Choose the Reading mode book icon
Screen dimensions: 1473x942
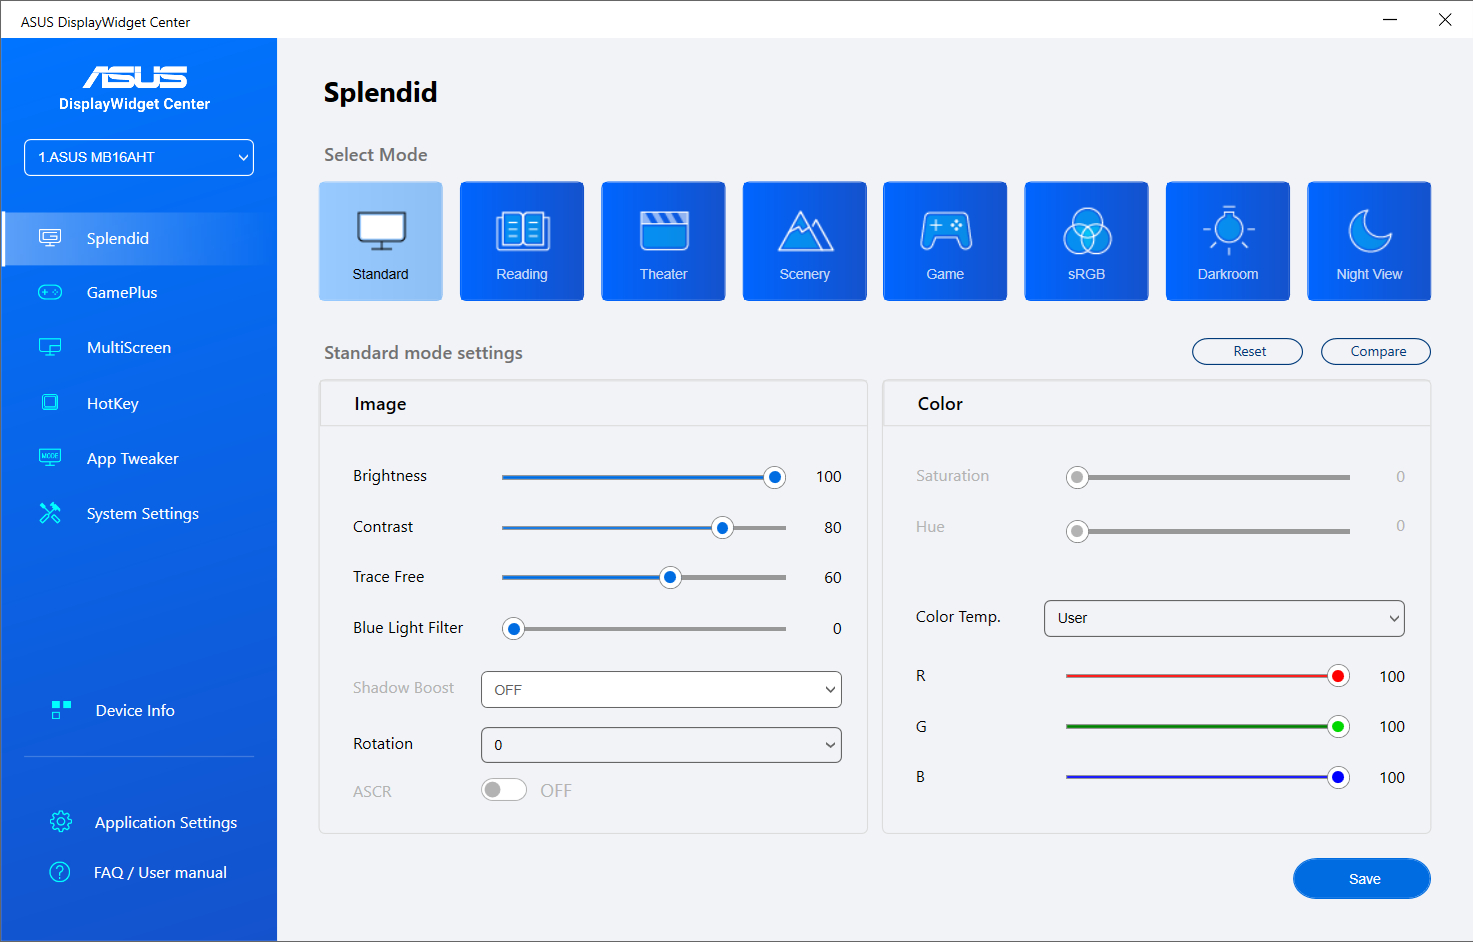coord(522,231)
